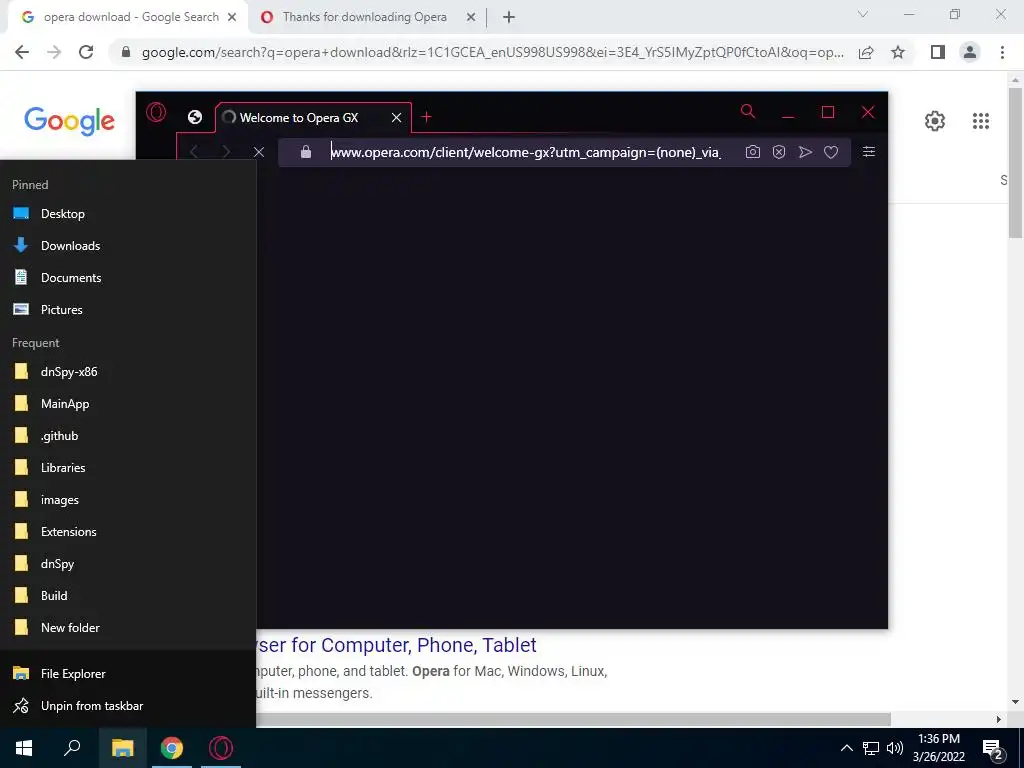This screenshot has height=768, width=1024.
Task: Open Windows taskbar search
Action: (x=72, y=748)
